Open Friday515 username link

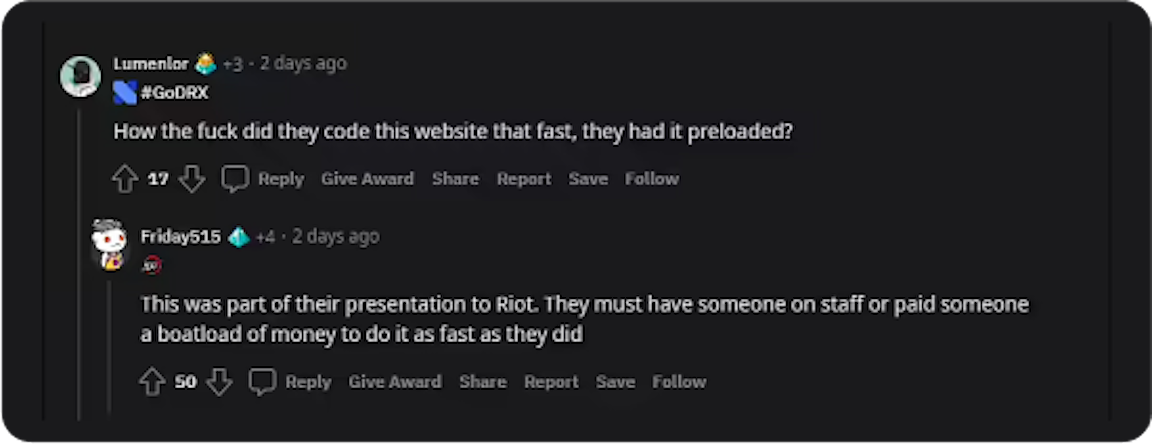(x=180, y=237)
